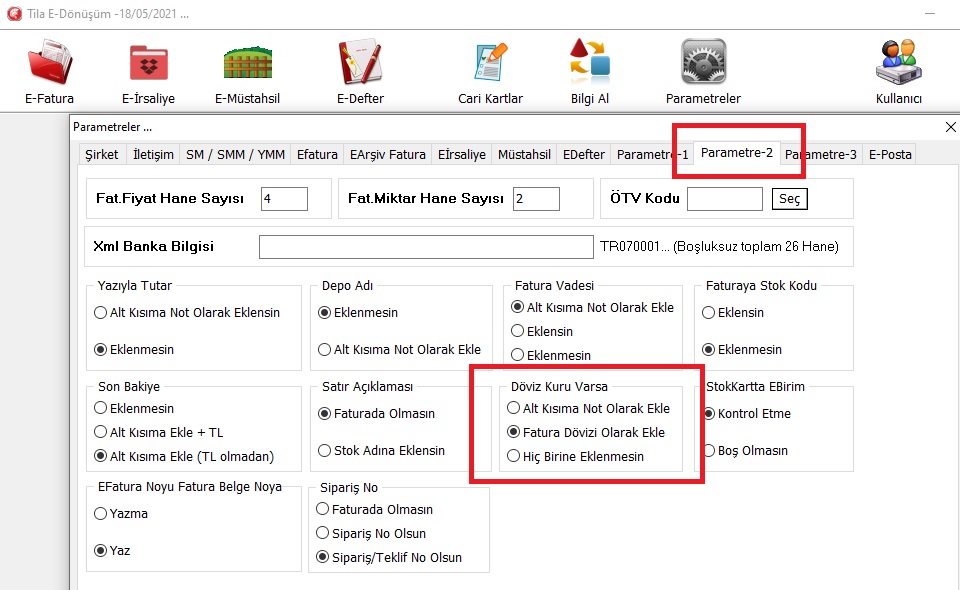Open the Parametreler gear icon
960x590 pixels.
click(x=703, y=63)
